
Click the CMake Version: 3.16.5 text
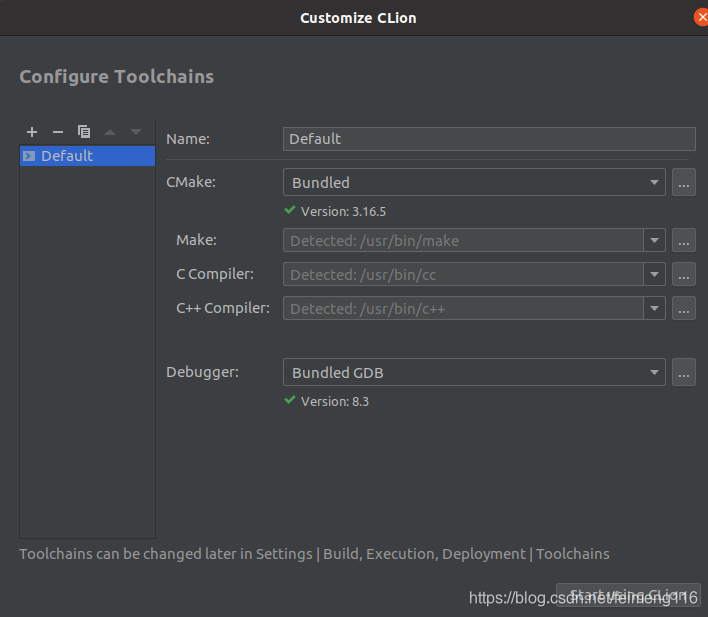pyautogui.click(x=343, y=211)
